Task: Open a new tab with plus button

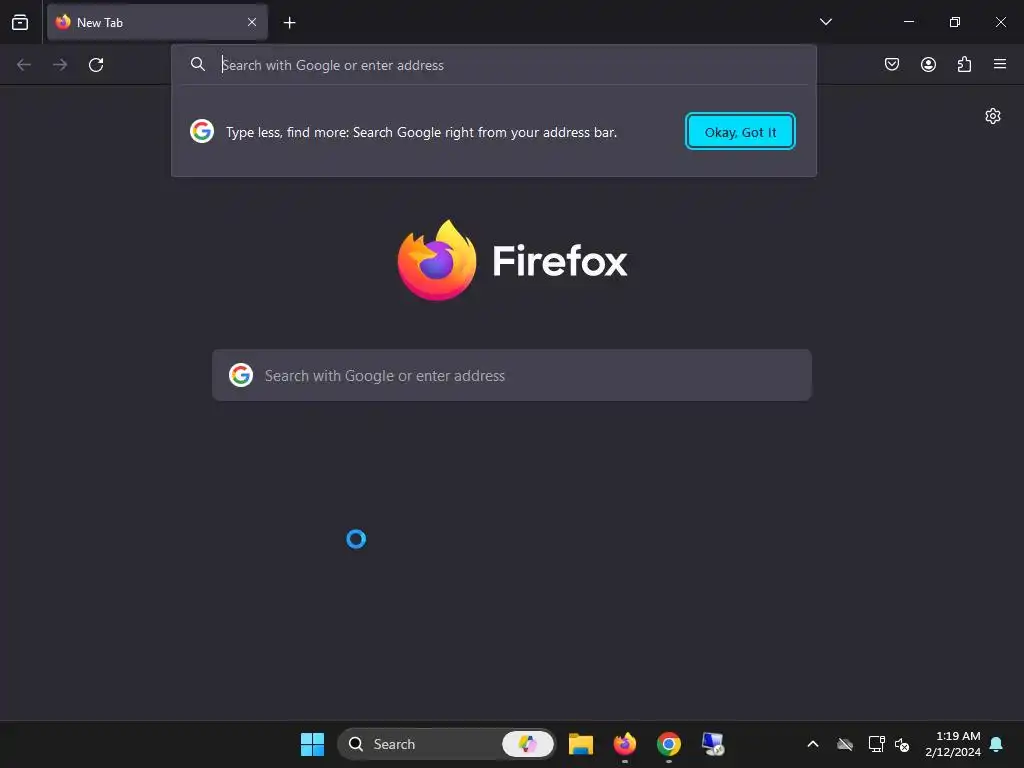Action: pos(289,23)
